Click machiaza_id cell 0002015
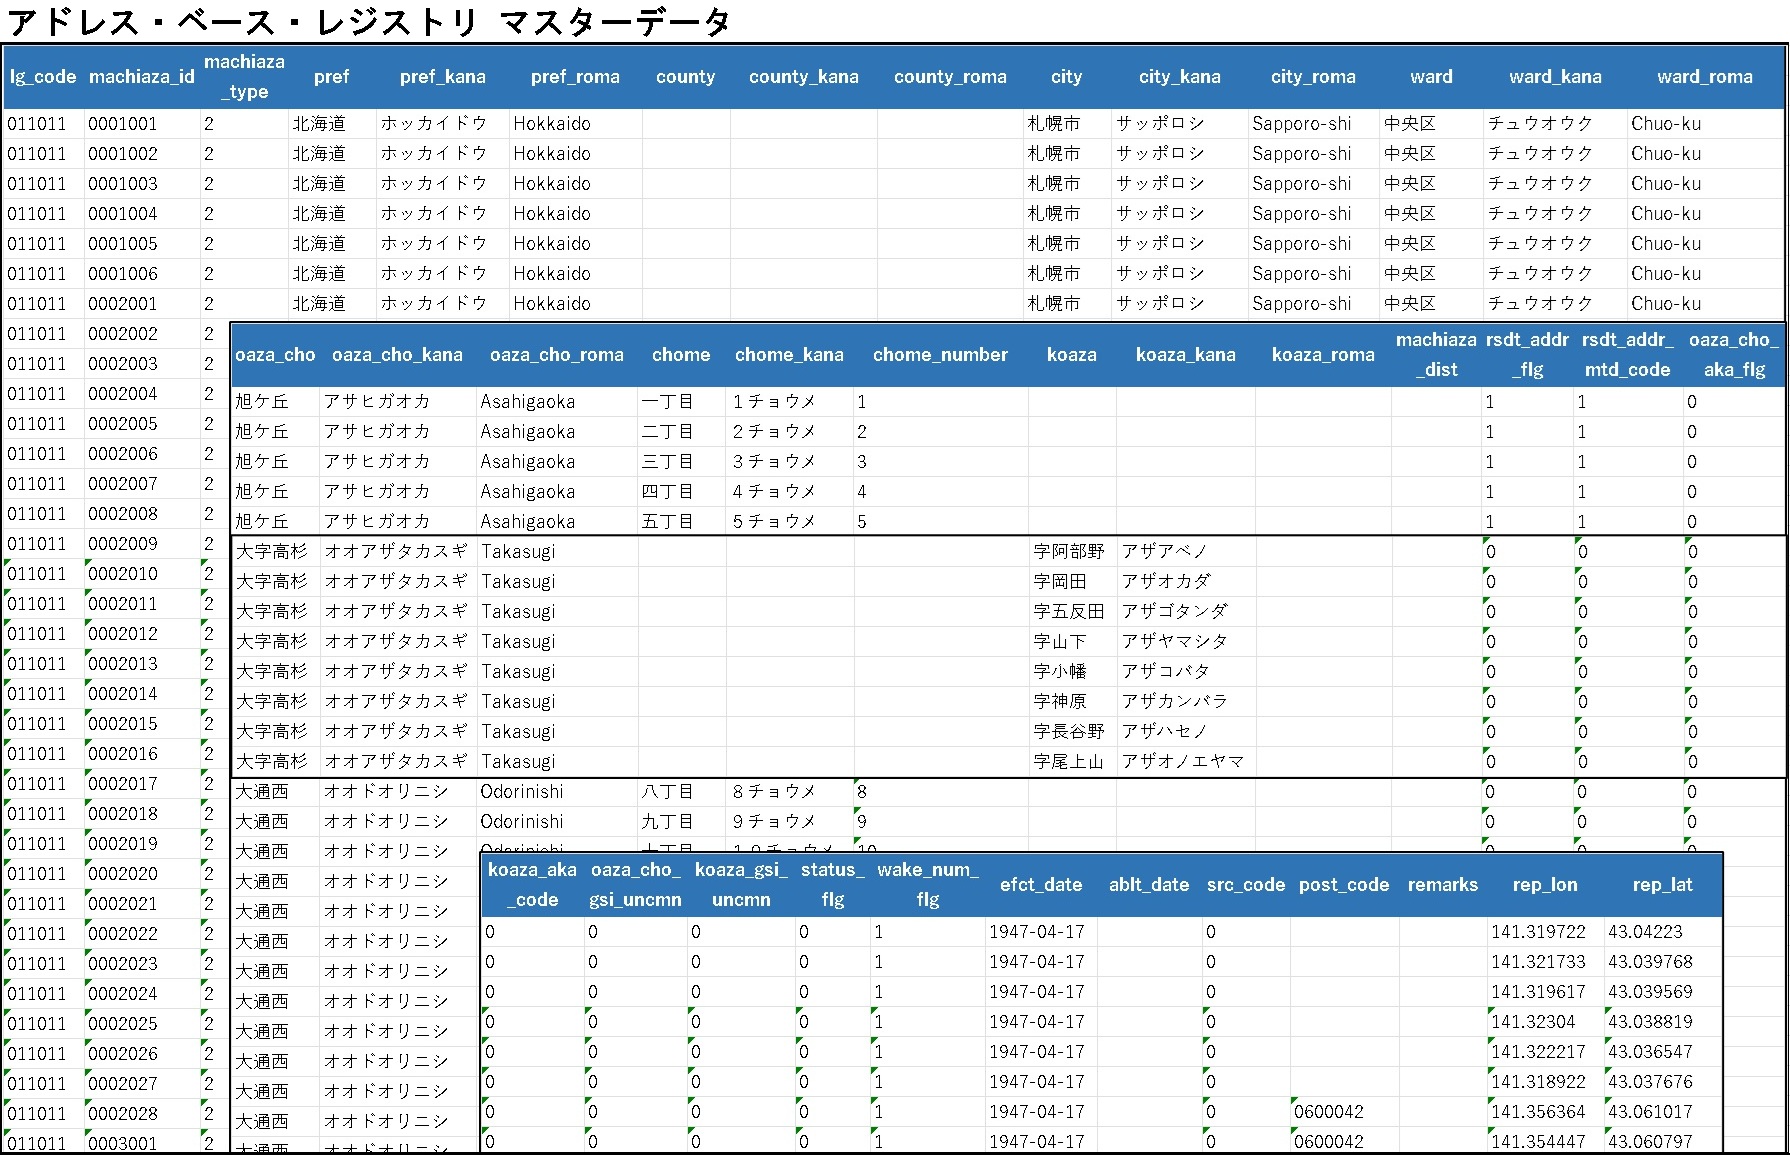 point(123,724)
